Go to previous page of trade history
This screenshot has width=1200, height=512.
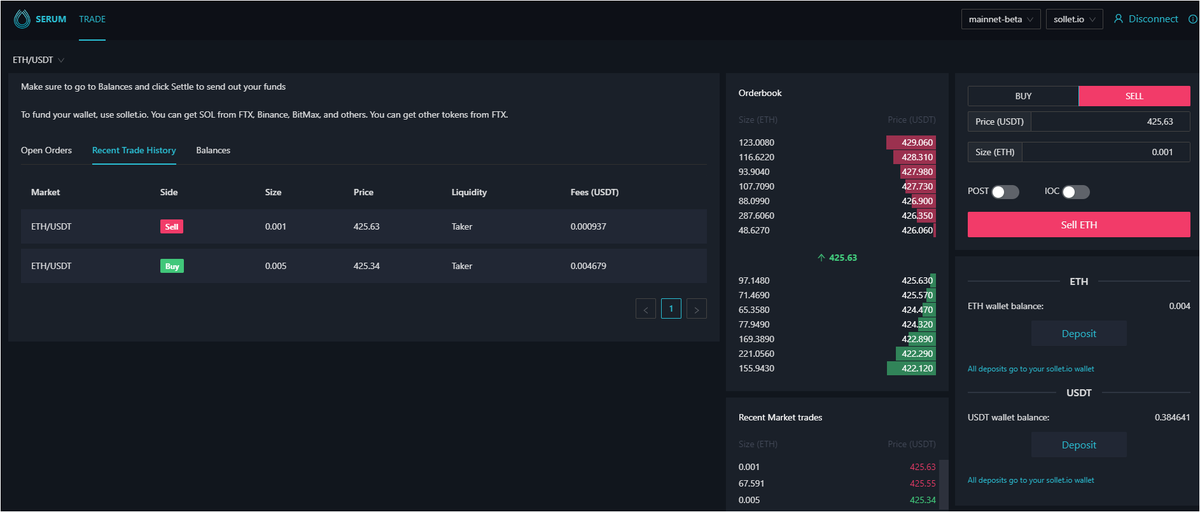(x=646, y=309)
